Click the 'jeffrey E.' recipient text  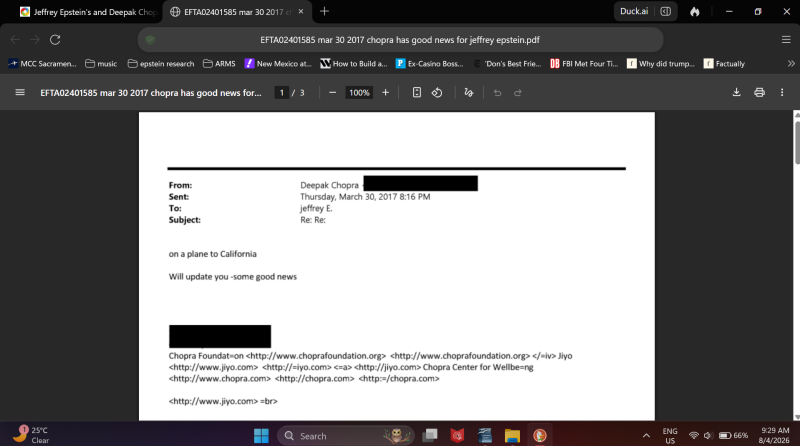pos(316,208)
